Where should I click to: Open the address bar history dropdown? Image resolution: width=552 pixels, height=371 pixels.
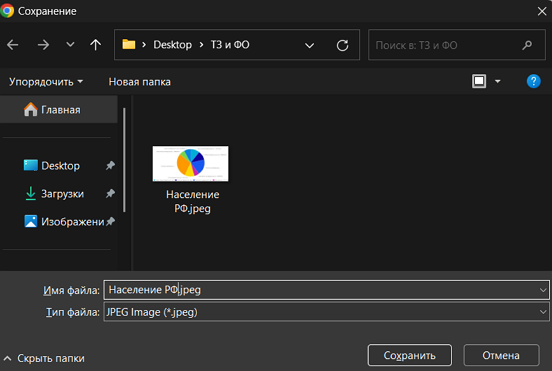tap(309, 45)
